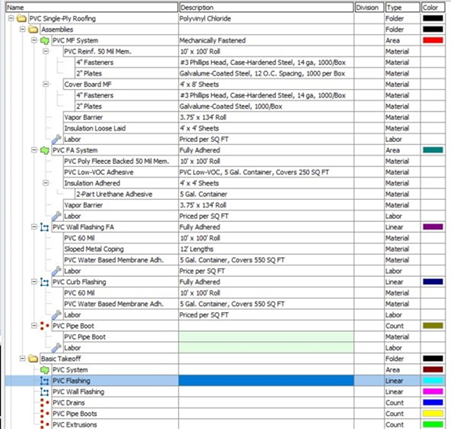Open the dark red color swatch for PVC System

pyautogui.click(x=433, y=370)
